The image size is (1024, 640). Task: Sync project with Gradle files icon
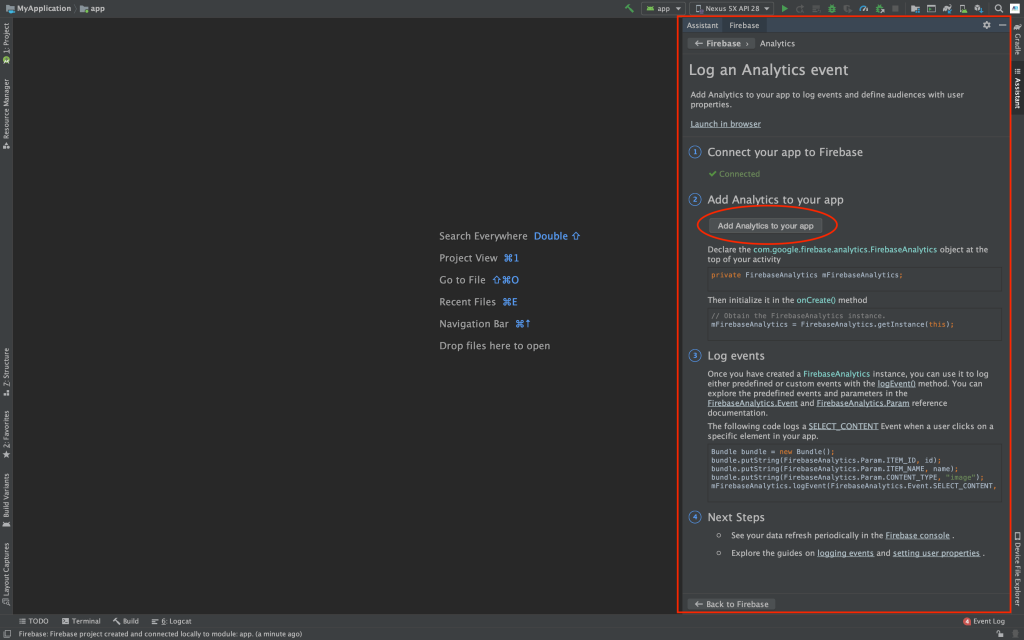947,8
